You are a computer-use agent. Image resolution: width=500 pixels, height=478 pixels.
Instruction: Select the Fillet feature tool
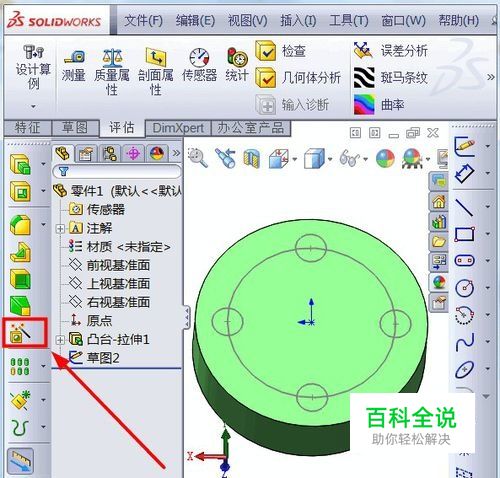coord(20,225)
